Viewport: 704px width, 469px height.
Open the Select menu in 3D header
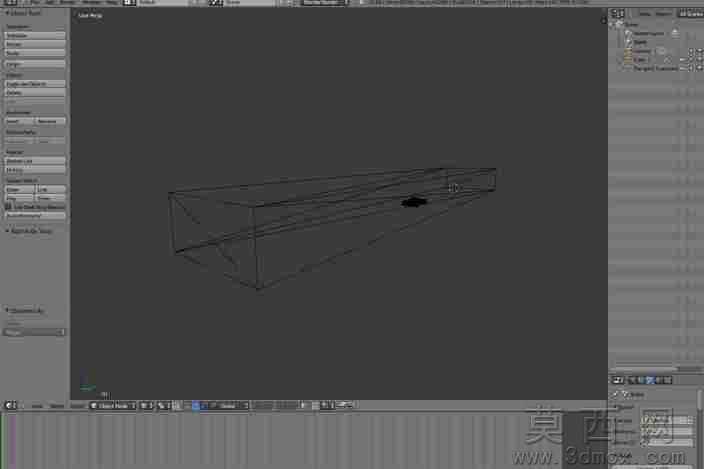click(57, 406)
